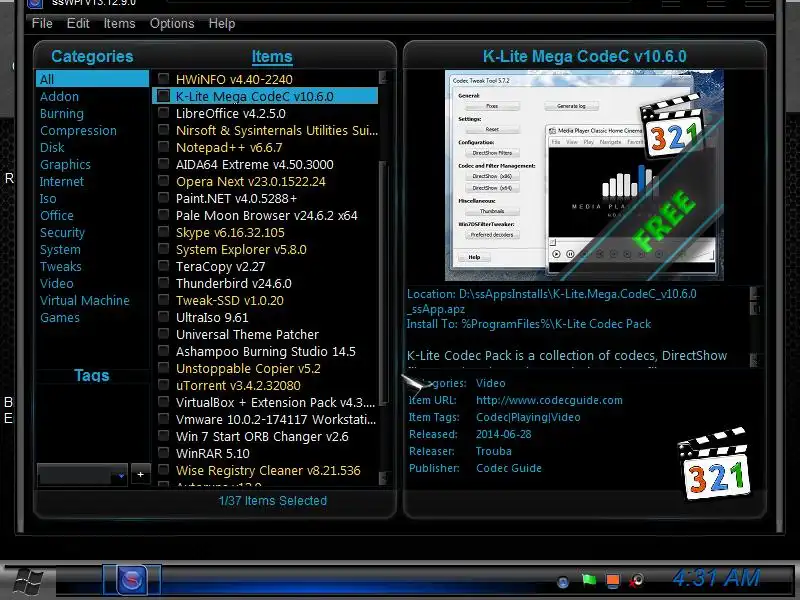Check the AIDA64 Extreme checkbox
The width and height of the screenshot is (800, 600).
tap(163, 163)
